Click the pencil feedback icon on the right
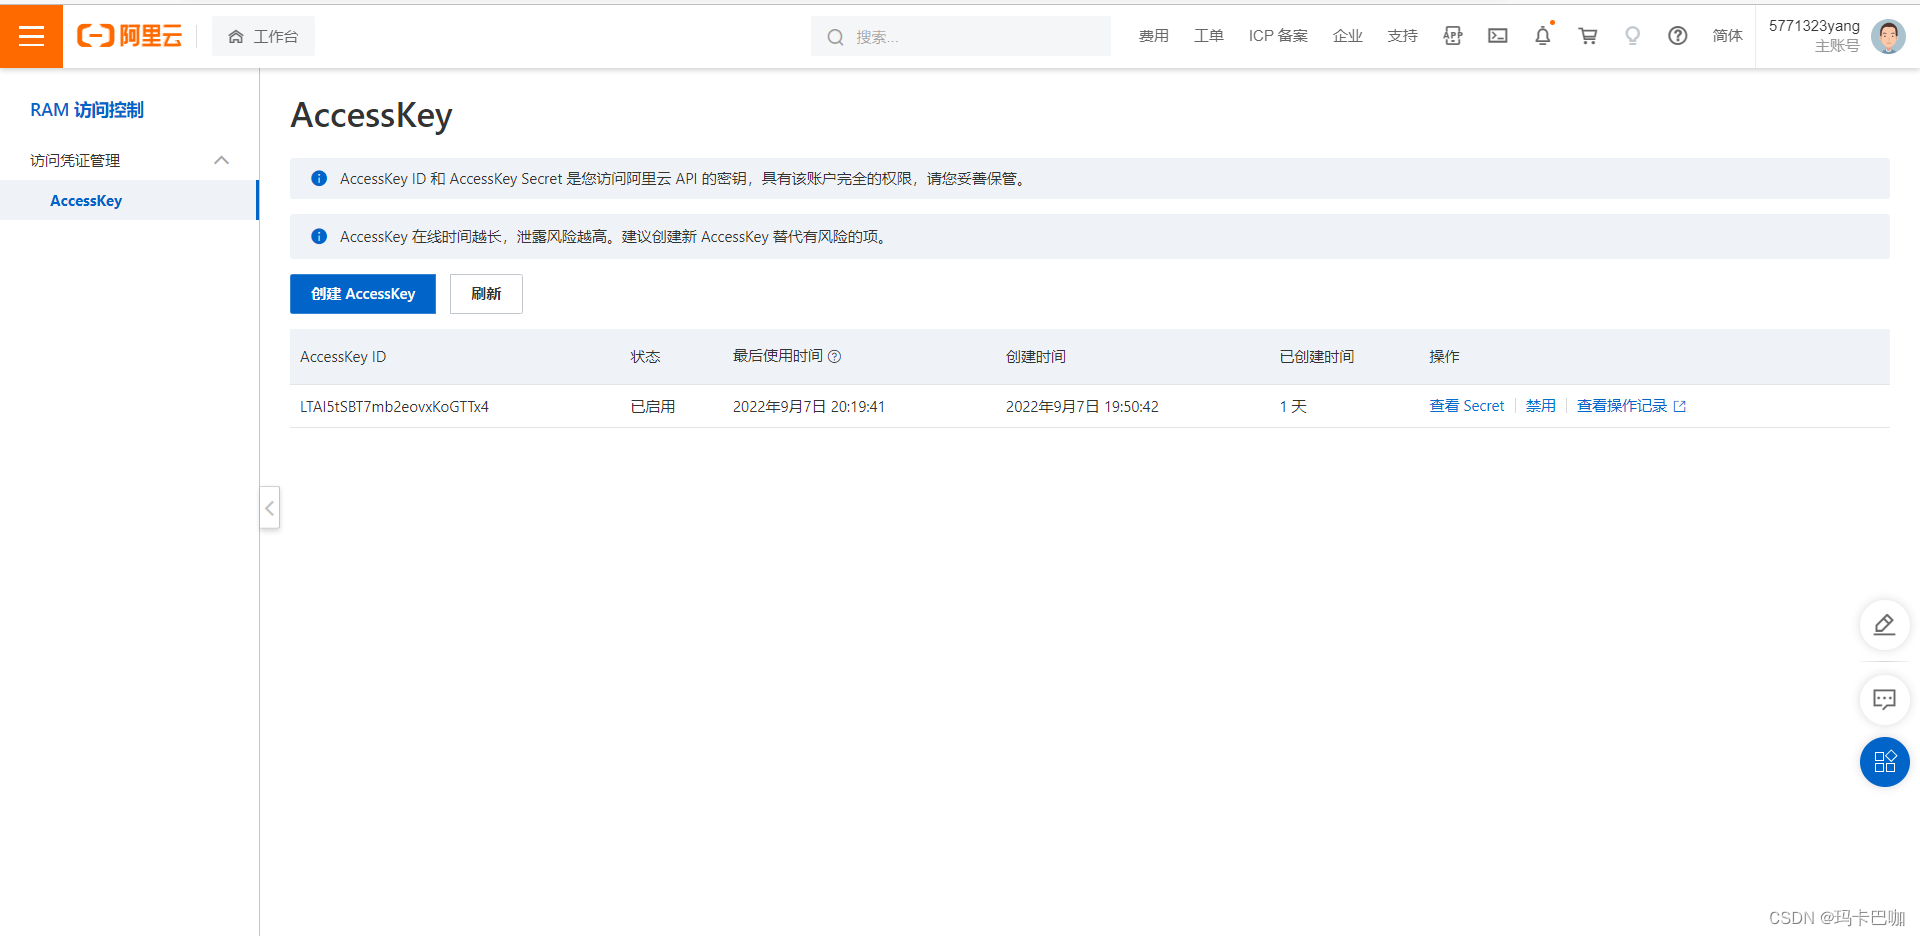The width and height of the screenshot is (1920, 936). (1884, 625)
